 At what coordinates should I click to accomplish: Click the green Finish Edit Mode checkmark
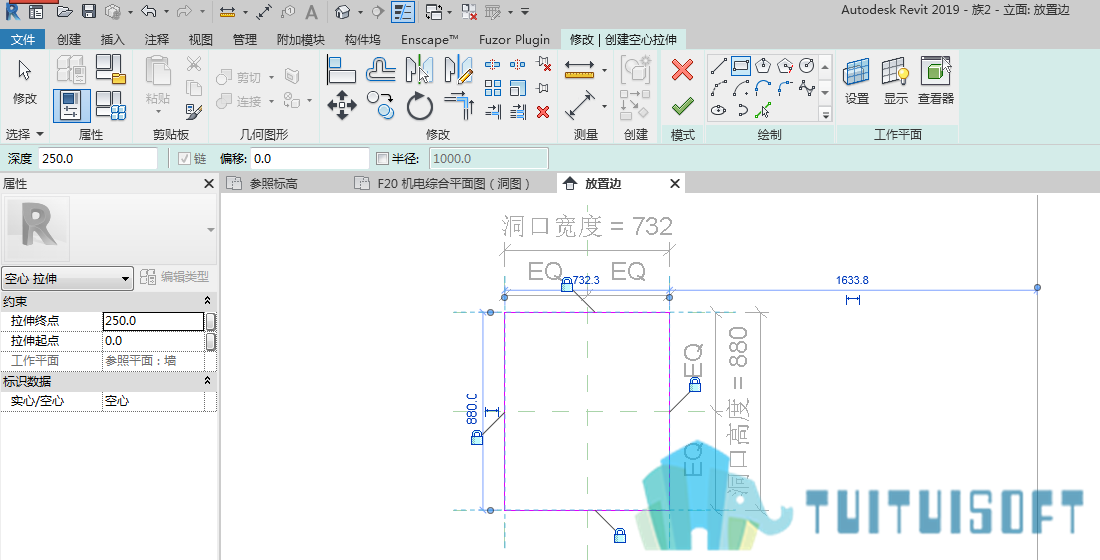tap(682, 106)
